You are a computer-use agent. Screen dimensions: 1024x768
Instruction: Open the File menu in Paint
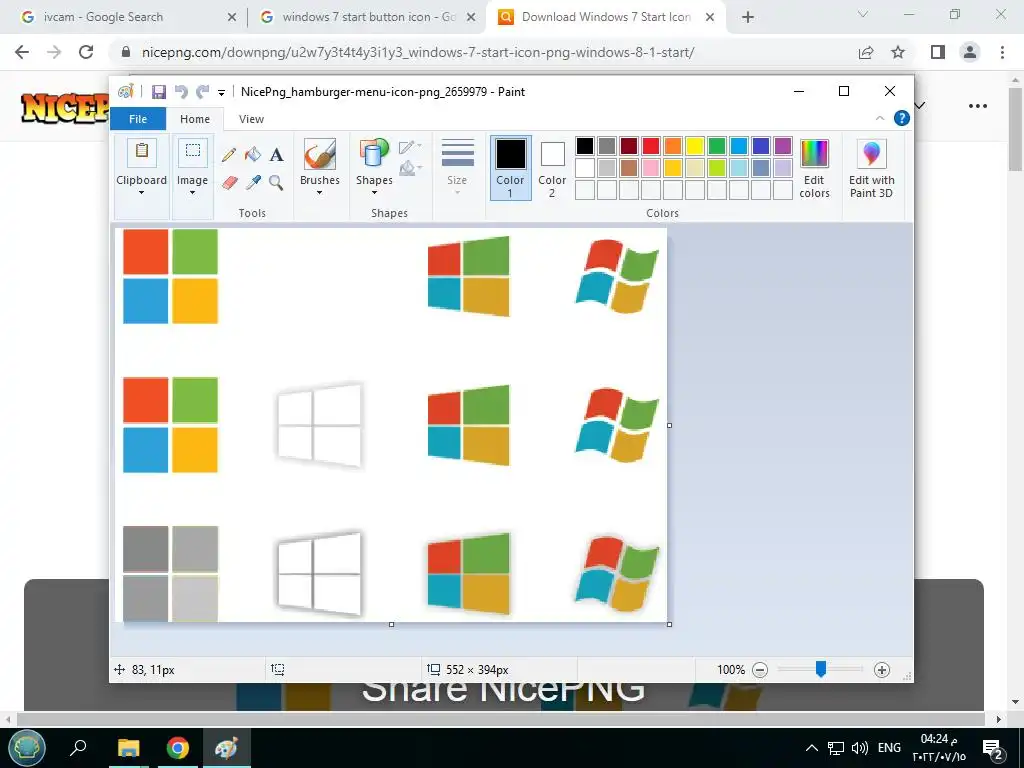[138, 119]
